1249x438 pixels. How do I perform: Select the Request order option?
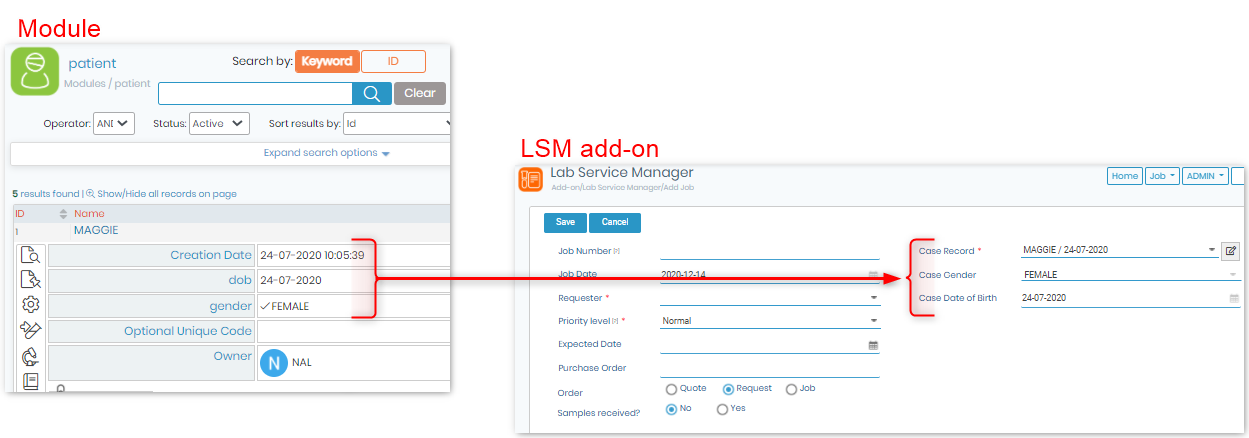[x=729, y=389]
